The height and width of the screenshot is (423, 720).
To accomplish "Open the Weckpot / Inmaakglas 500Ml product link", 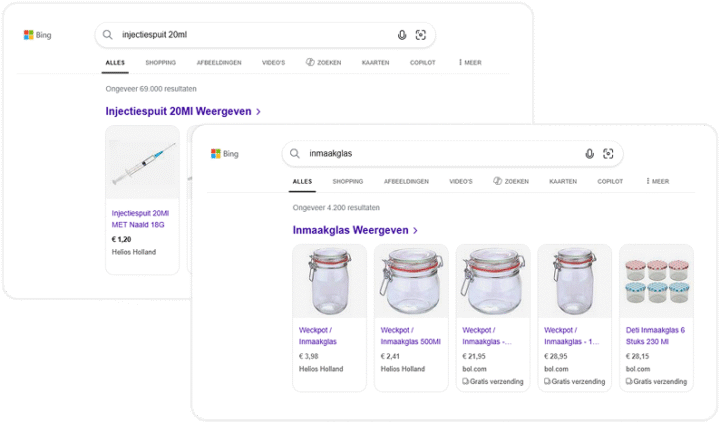I will pyautogui.click(x=410, y=336).
